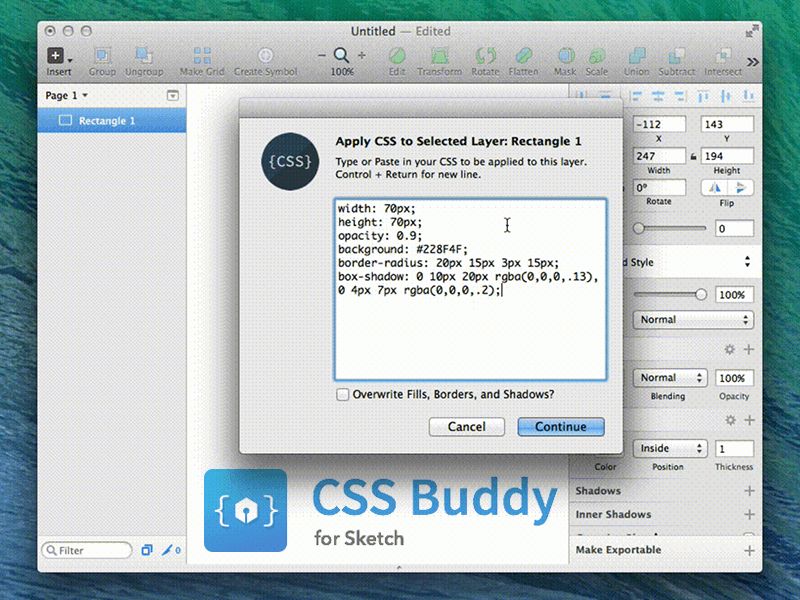Align layers to the top edge
This screenshot has width=800, height=600.
[x=703, y=96]
